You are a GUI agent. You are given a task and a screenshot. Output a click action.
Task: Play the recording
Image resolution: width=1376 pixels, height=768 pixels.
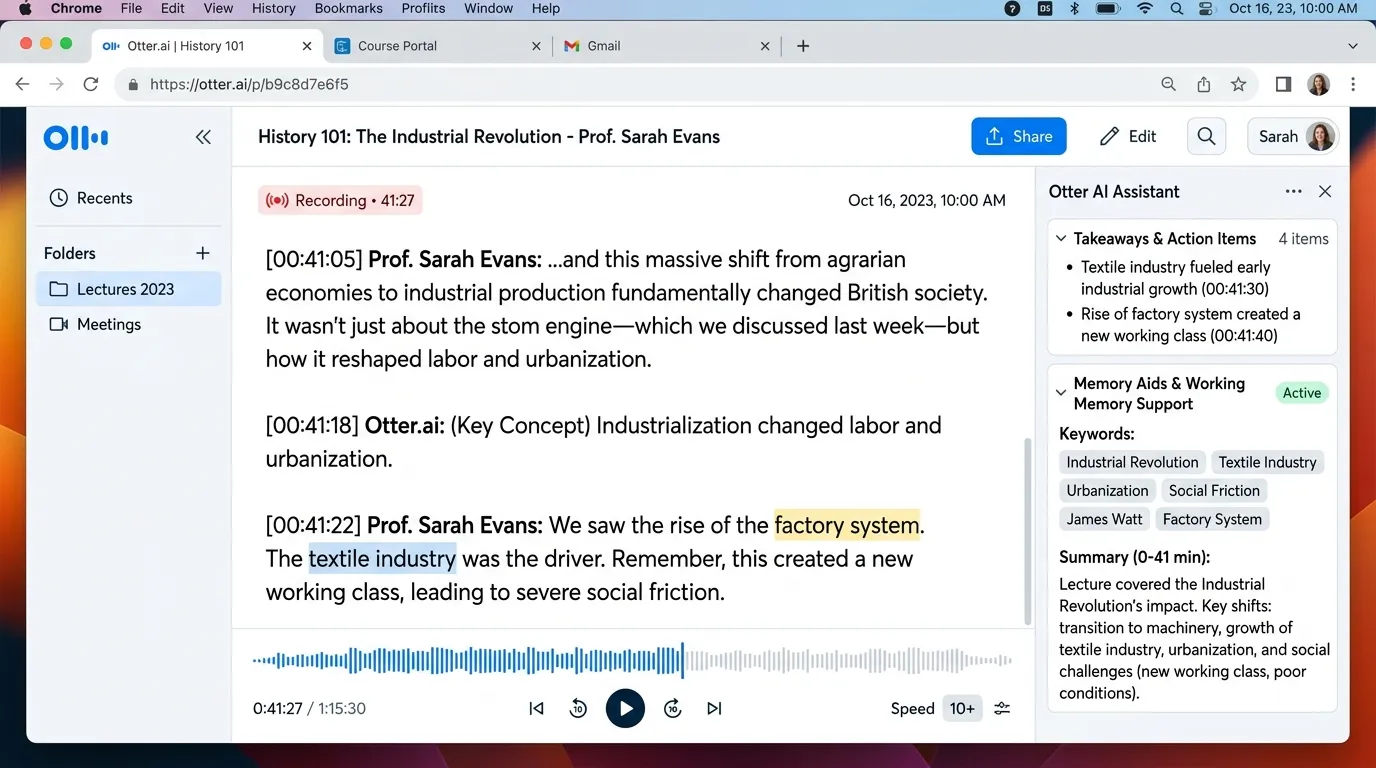coord(625,708)
